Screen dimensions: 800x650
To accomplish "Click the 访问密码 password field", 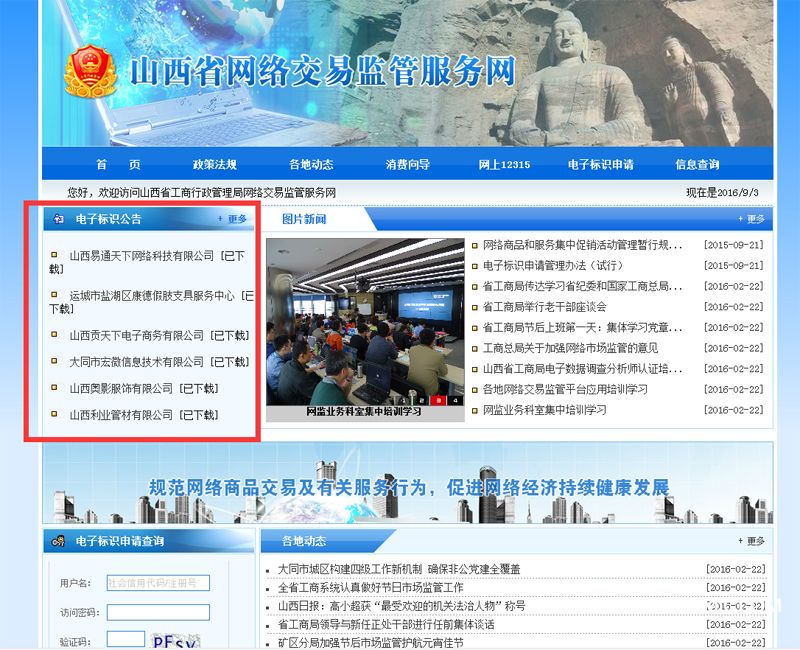I will [x=158, y=612].
